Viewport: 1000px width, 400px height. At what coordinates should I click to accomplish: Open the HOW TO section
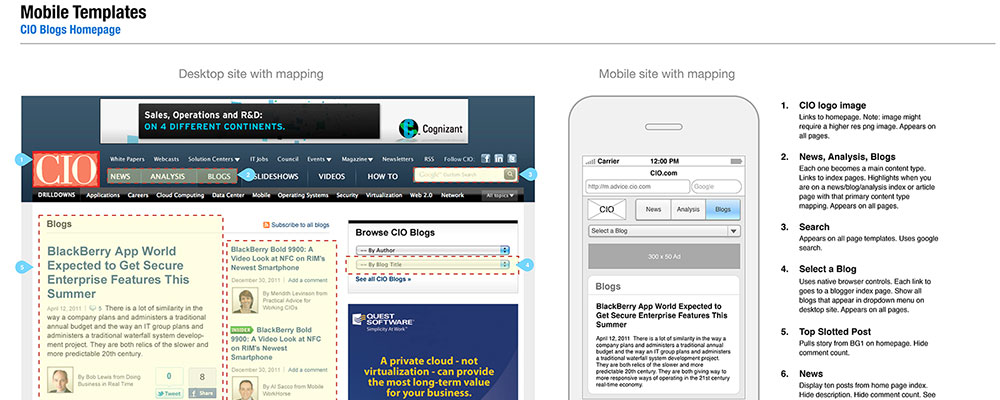pos(383,177)
